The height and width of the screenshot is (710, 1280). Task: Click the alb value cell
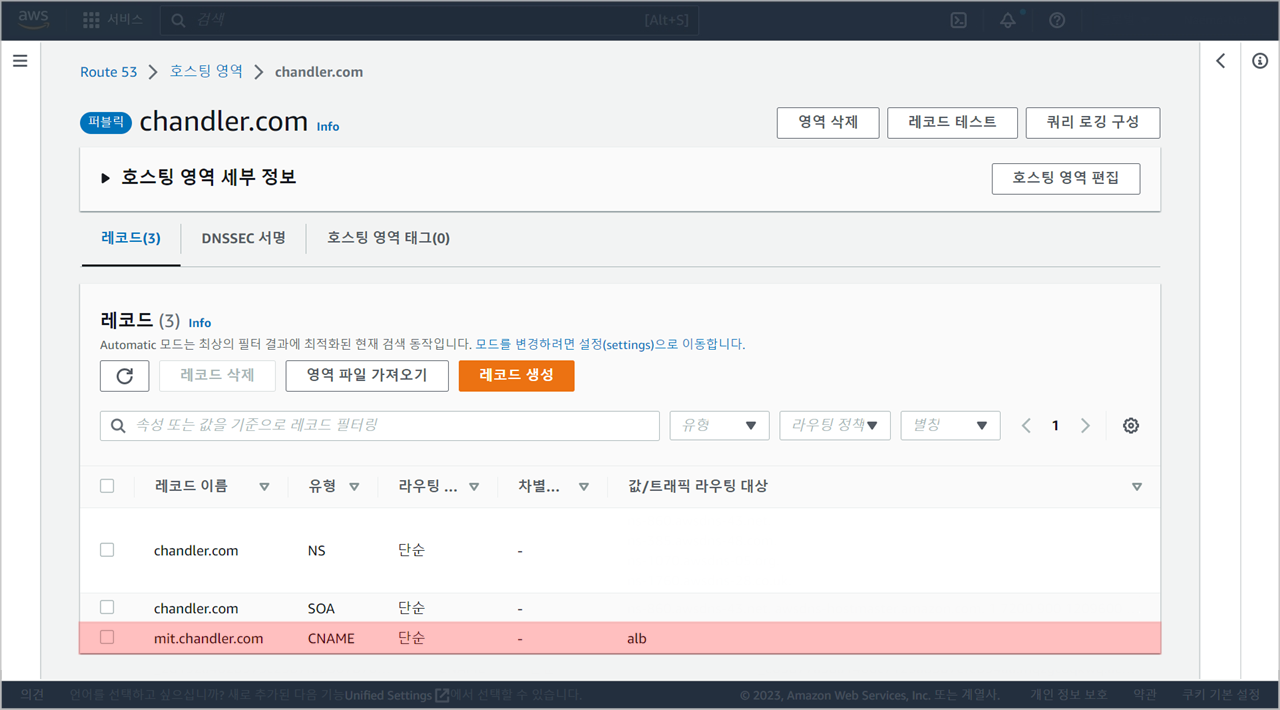[x=637, y=638]
